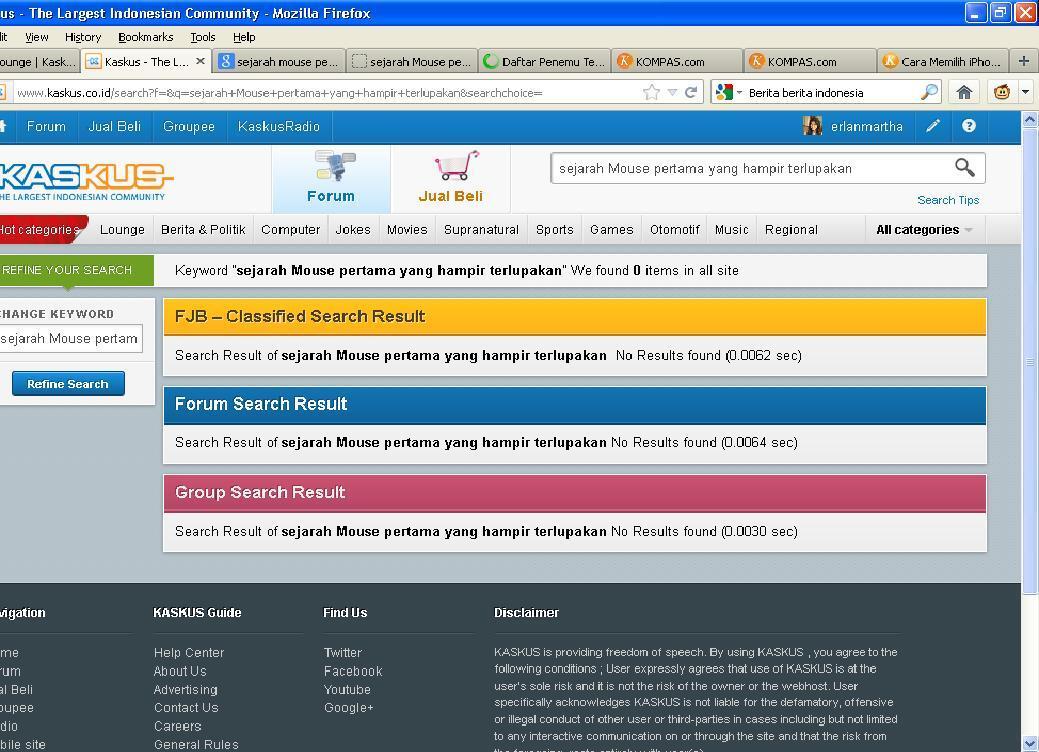Click the monkey face toolbar add-on icon
This screenshot has width=1039, height=752.
(x=1002, y=93)
